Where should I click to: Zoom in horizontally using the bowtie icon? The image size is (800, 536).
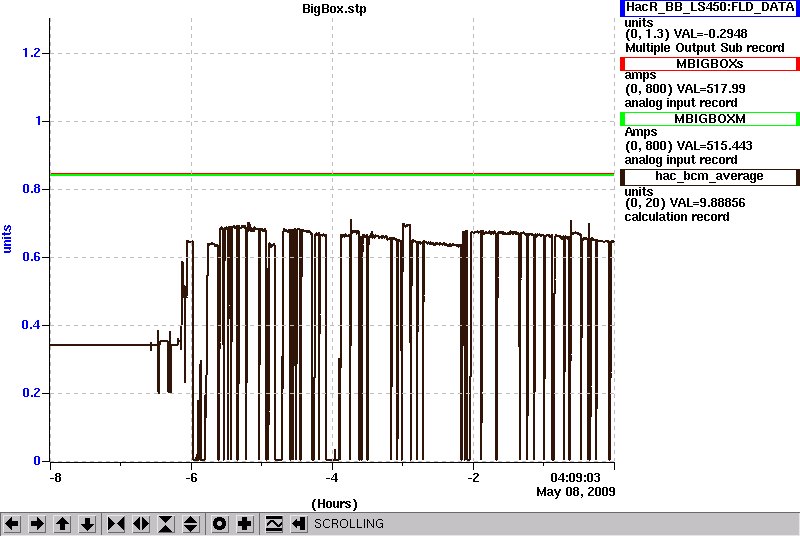pos(116,524)
